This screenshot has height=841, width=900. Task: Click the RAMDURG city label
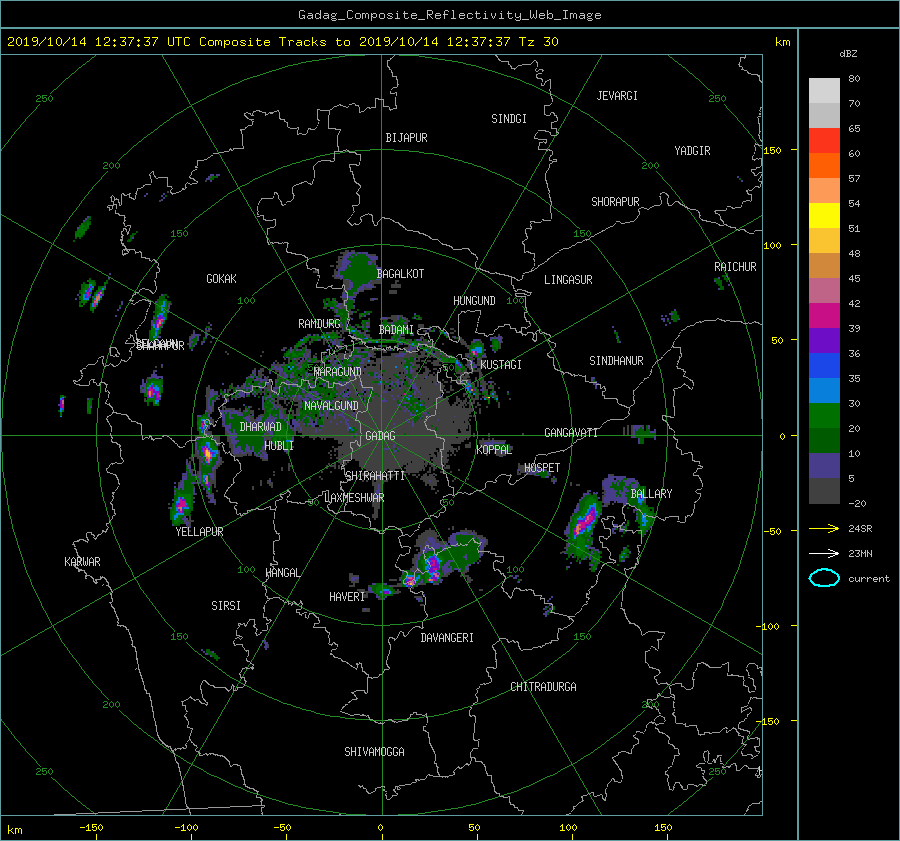tap(319, 324)
